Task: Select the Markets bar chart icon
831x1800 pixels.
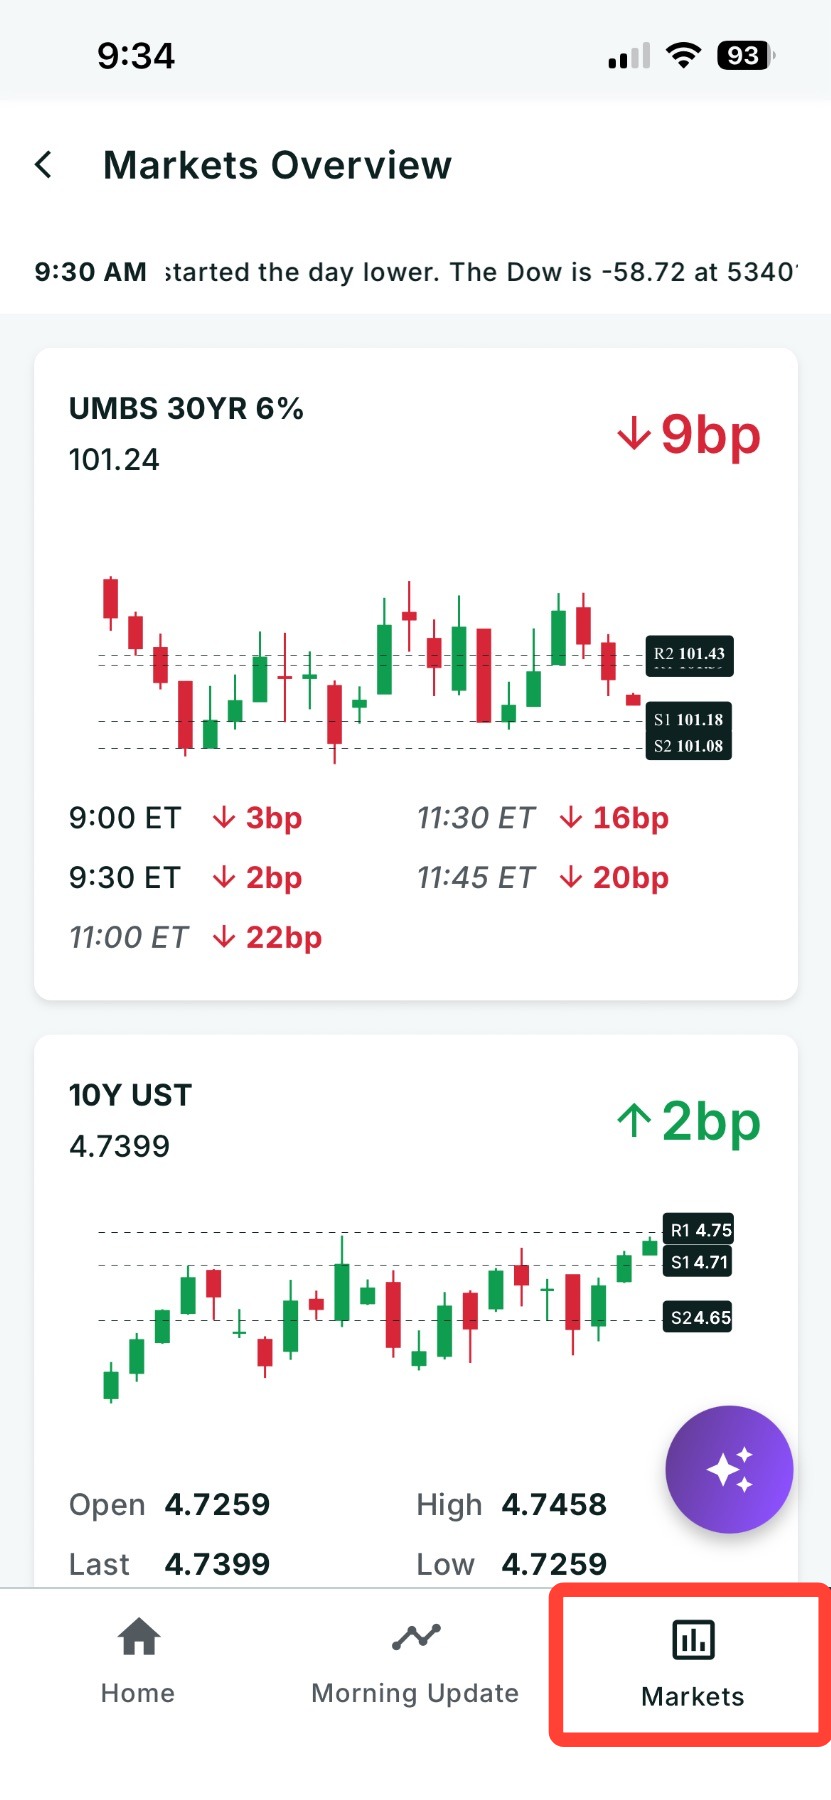Action: [693, 1640]
